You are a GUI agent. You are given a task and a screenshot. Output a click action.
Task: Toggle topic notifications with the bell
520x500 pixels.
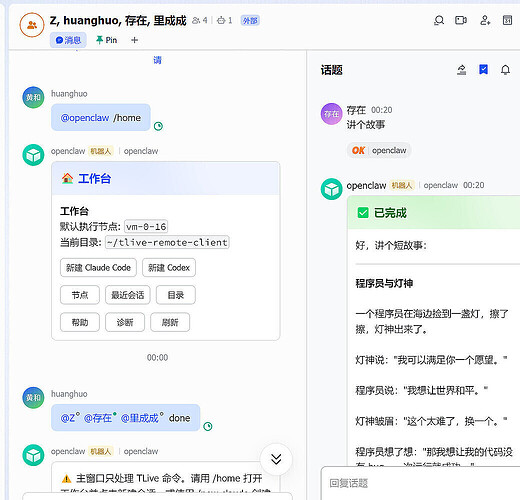(x=505, y=70)
